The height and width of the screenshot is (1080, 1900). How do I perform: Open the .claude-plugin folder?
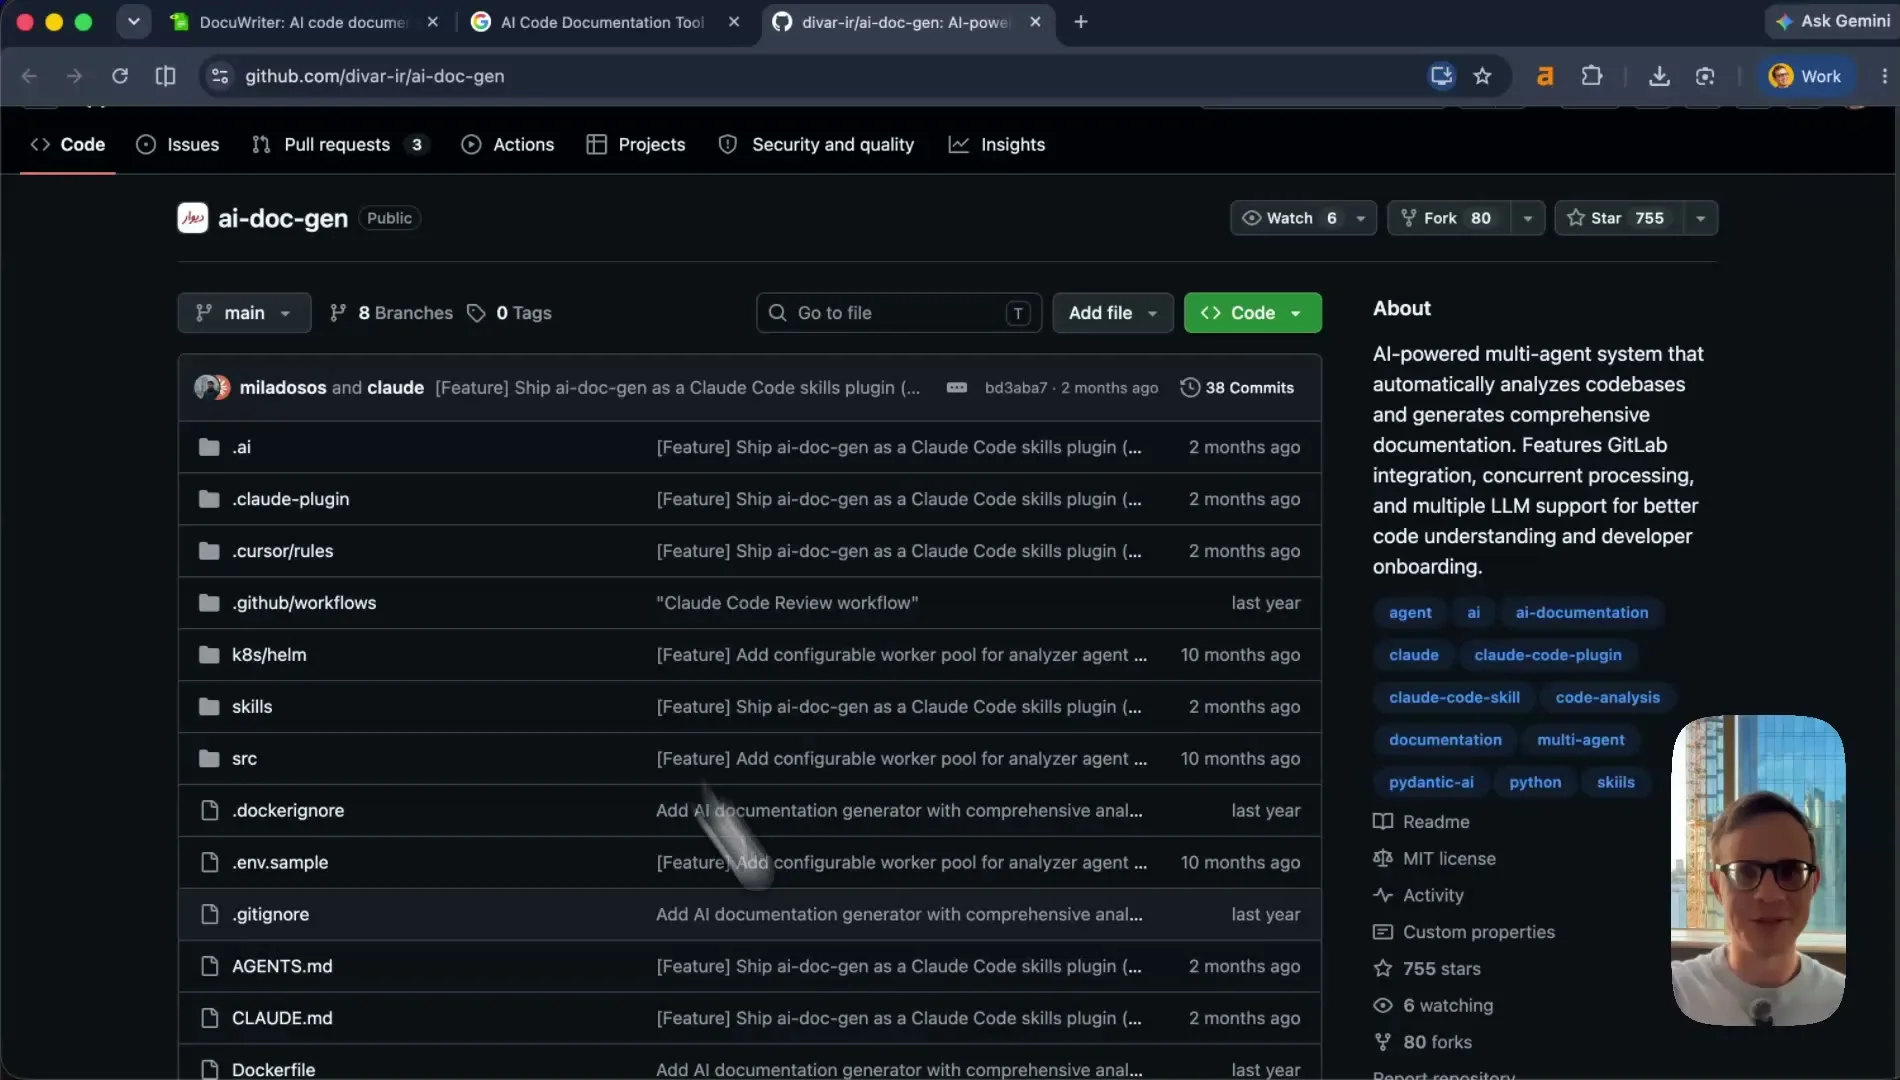pos(291,499)
